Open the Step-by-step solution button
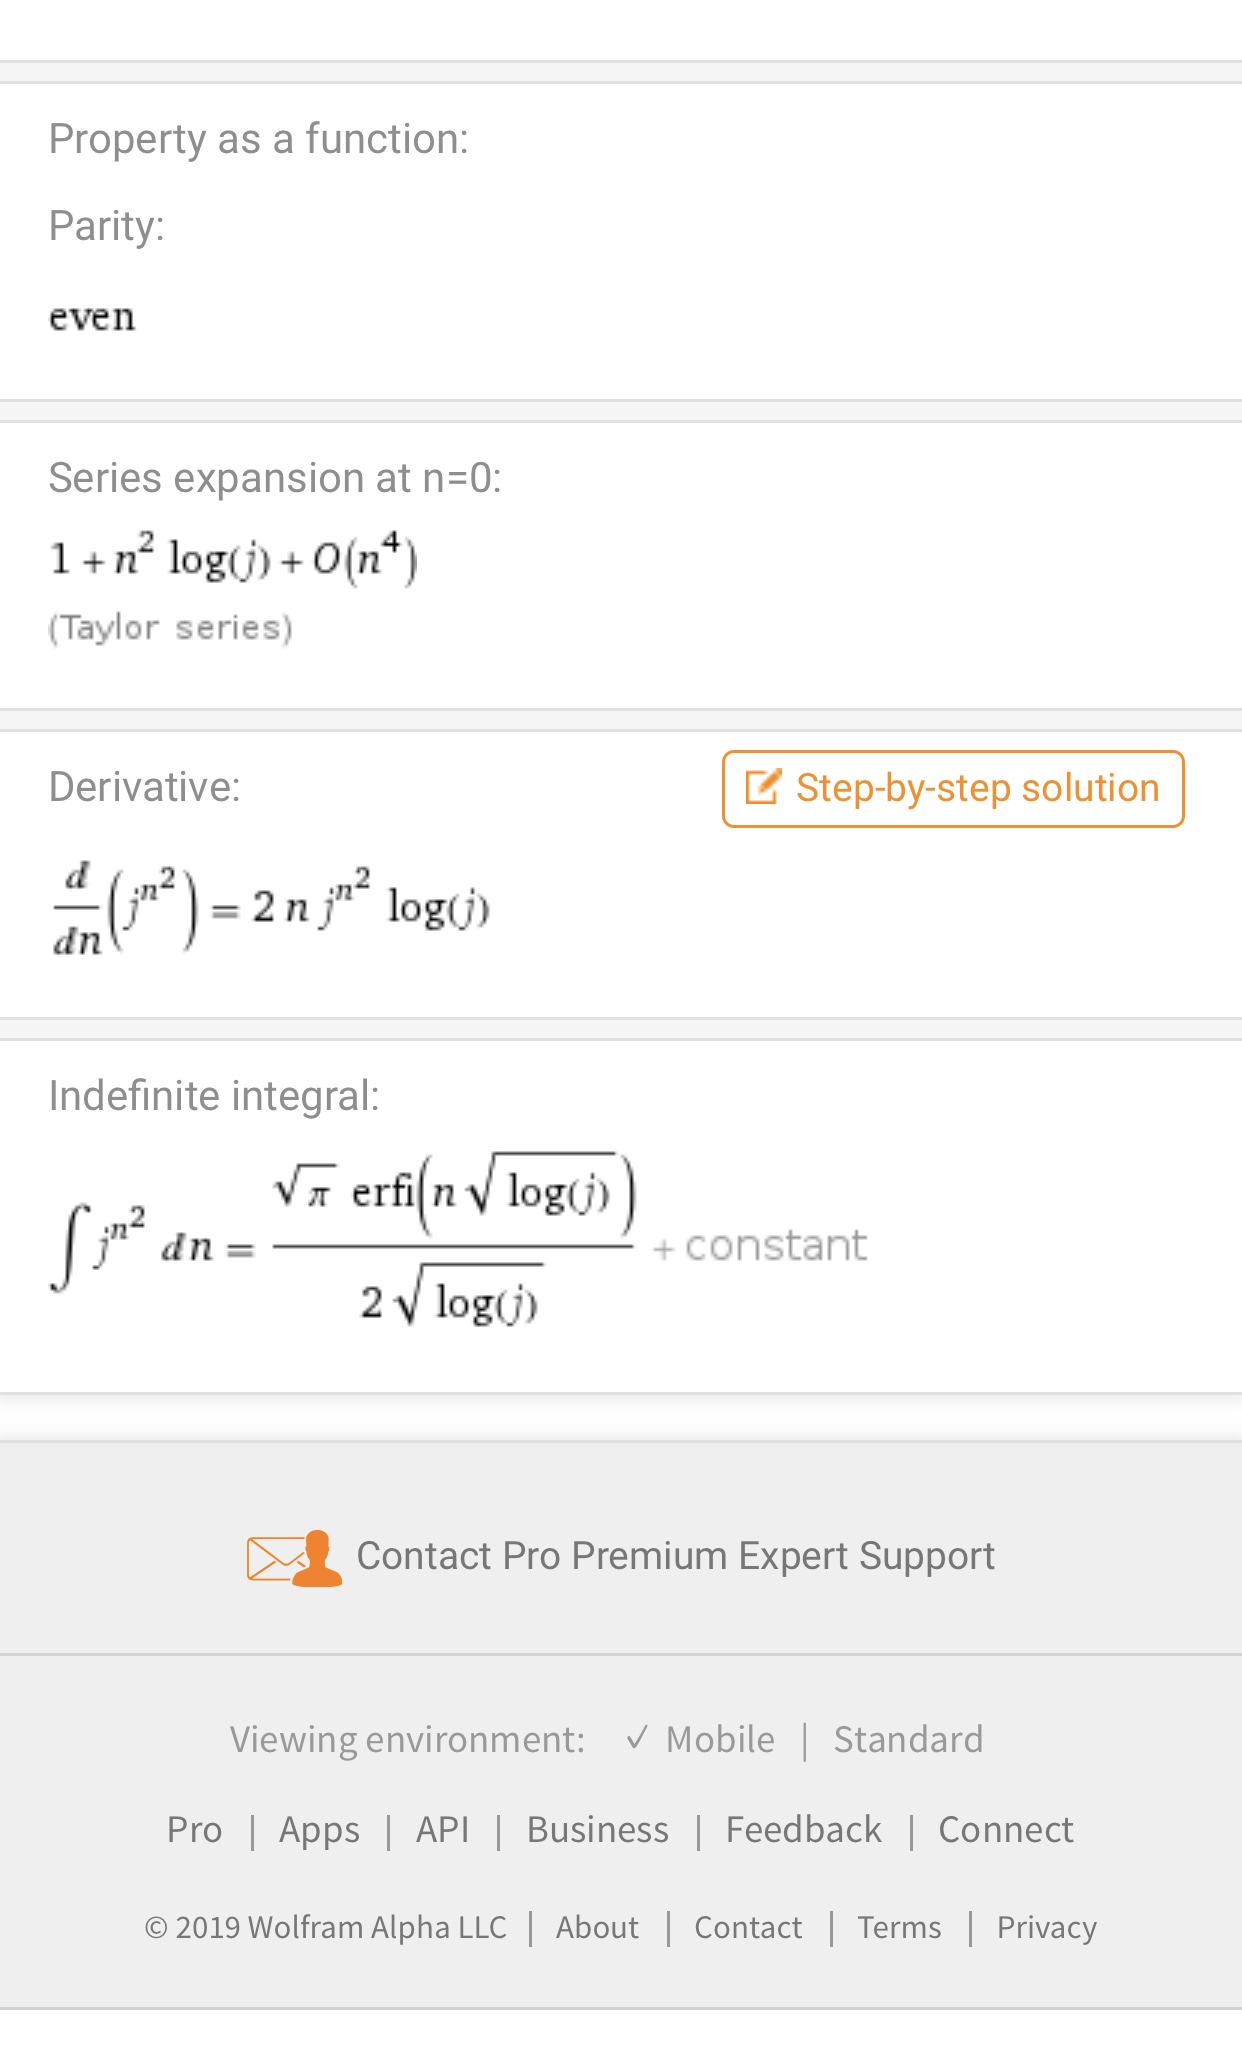 953,789
